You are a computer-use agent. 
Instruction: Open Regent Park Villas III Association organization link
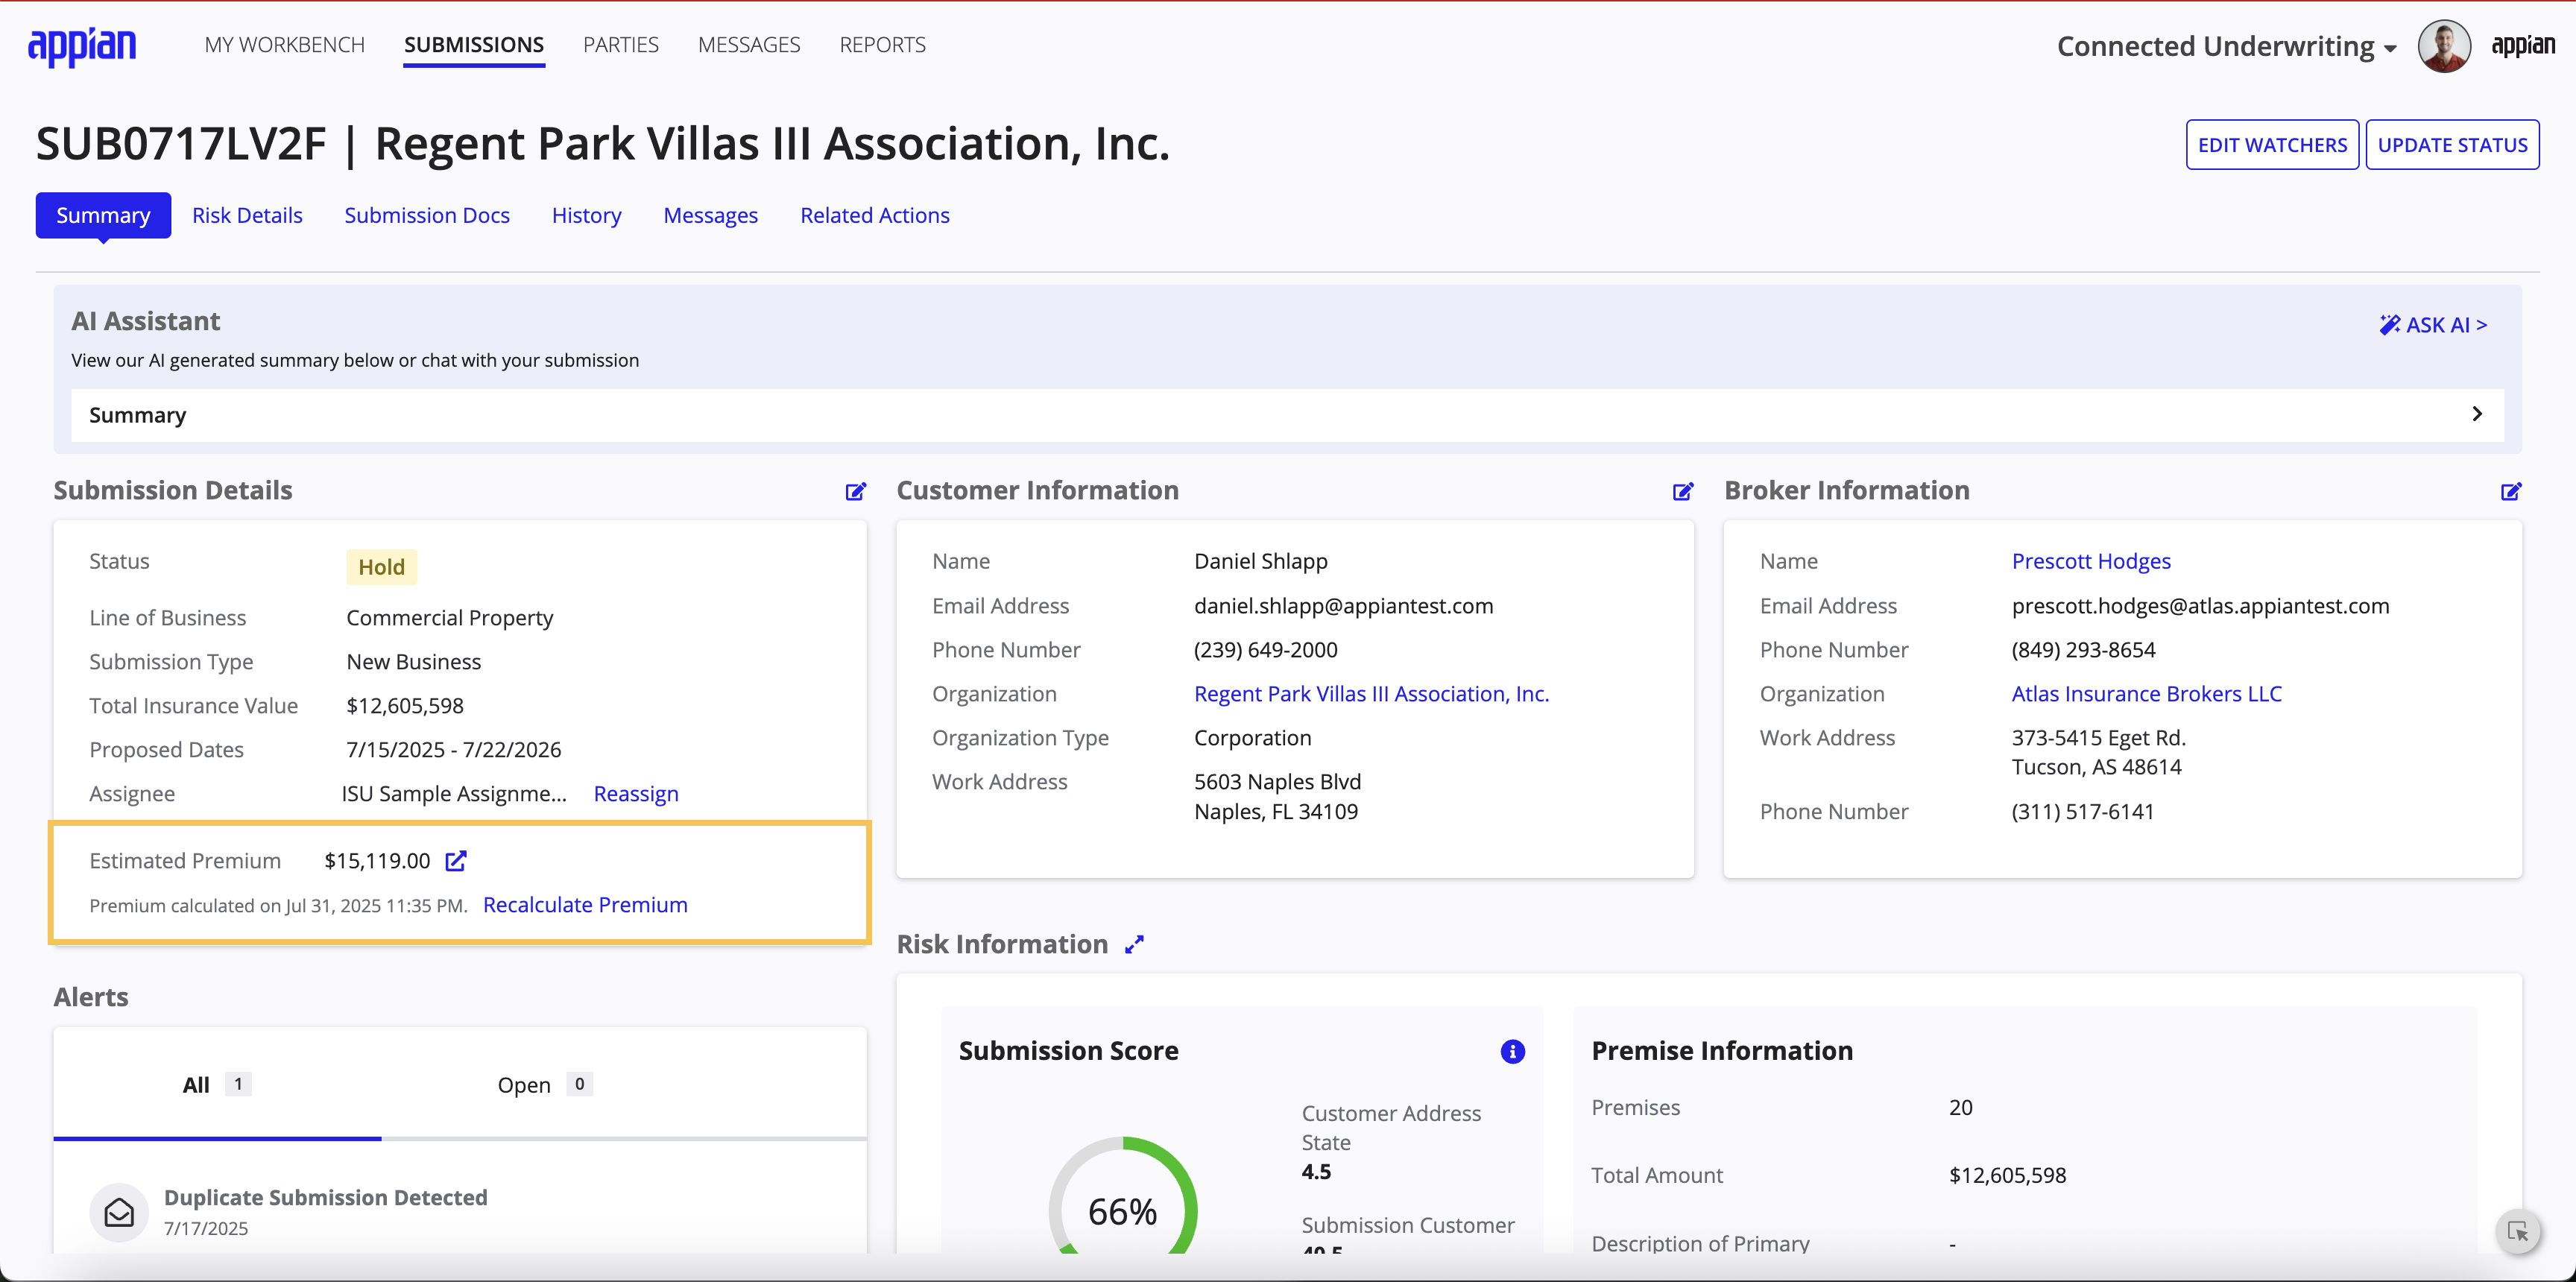point(1372,693)
